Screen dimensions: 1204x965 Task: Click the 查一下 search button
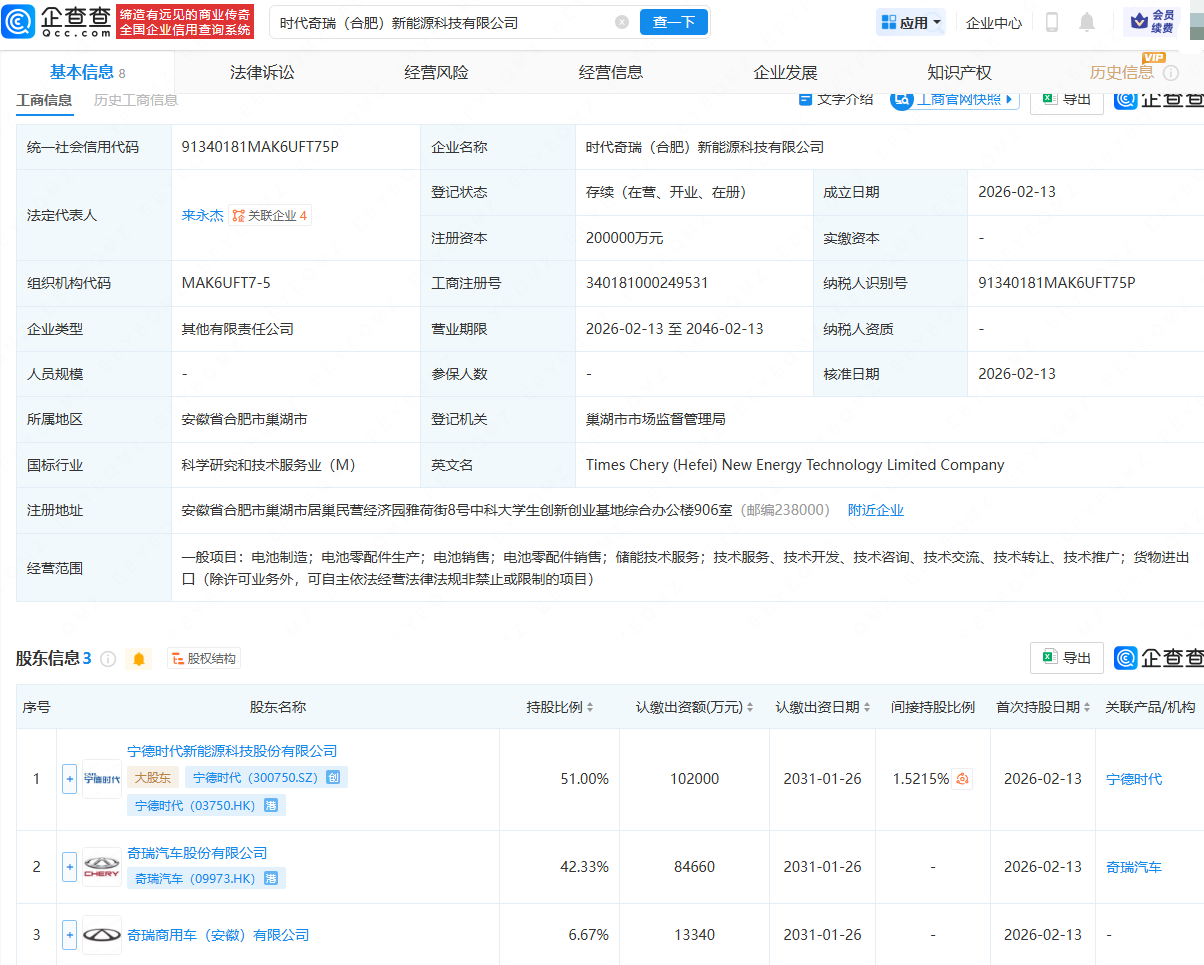click(673, 21)
